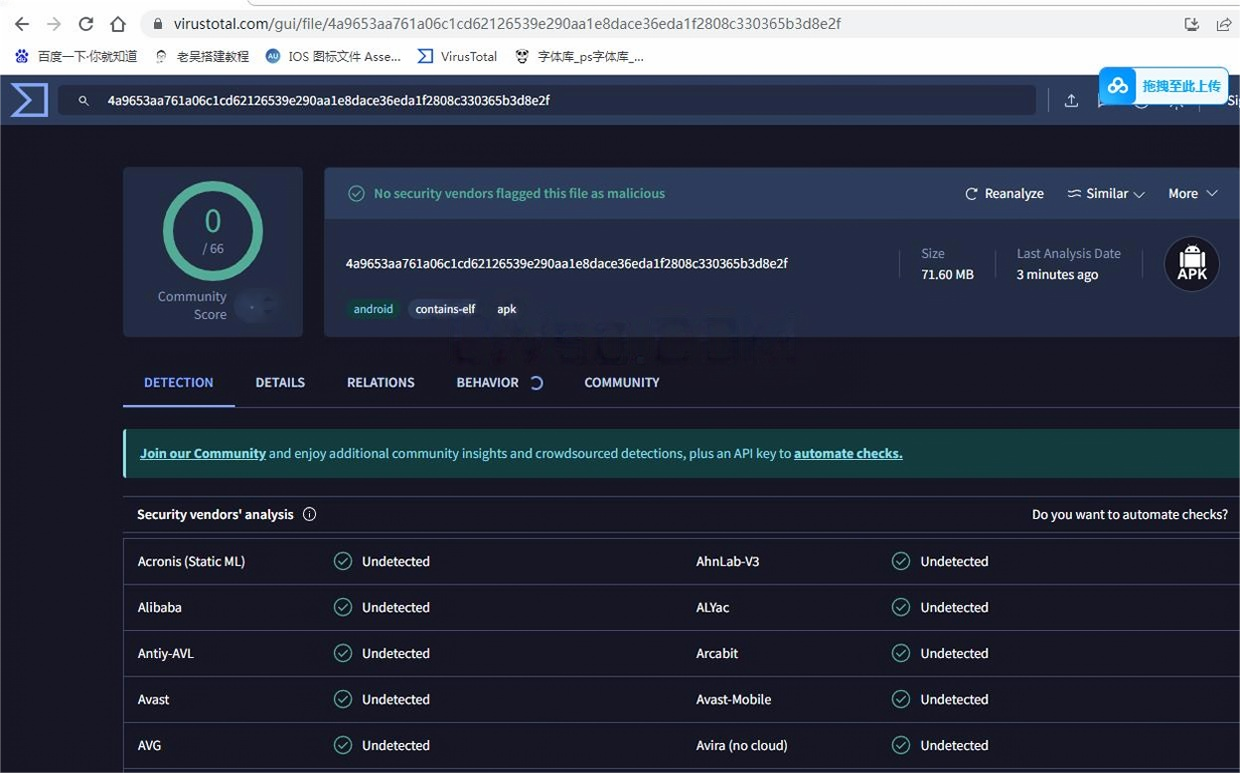Click the Behavior tab loading spinner
The image size is (1240, 773).
(x=536, y=382)
